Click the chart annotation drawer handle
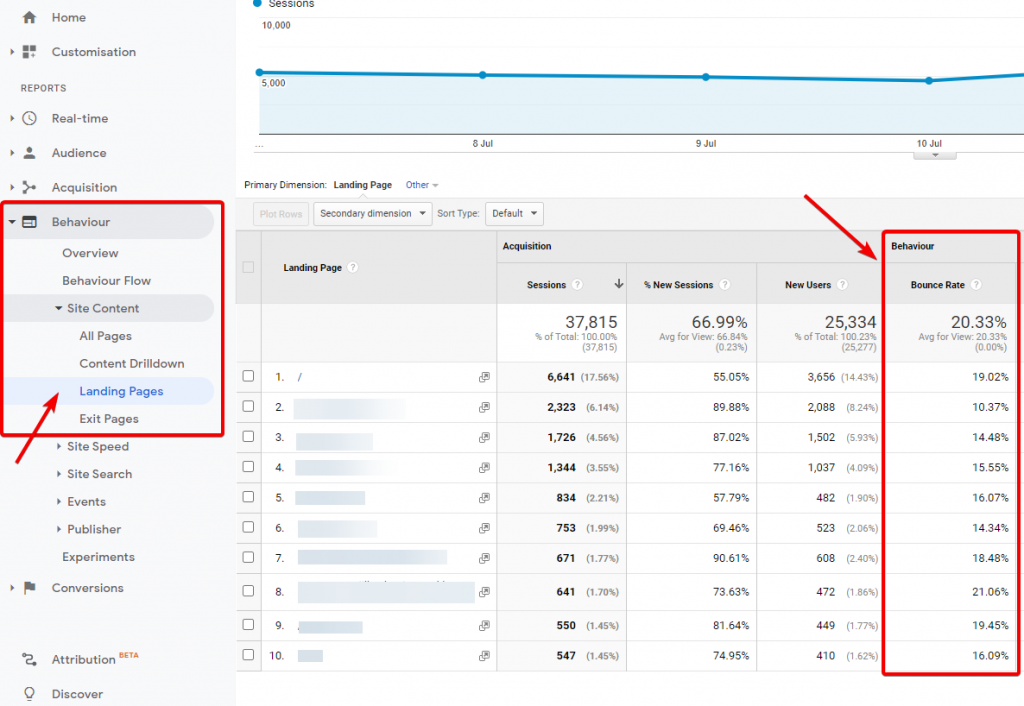 (935, 155)
